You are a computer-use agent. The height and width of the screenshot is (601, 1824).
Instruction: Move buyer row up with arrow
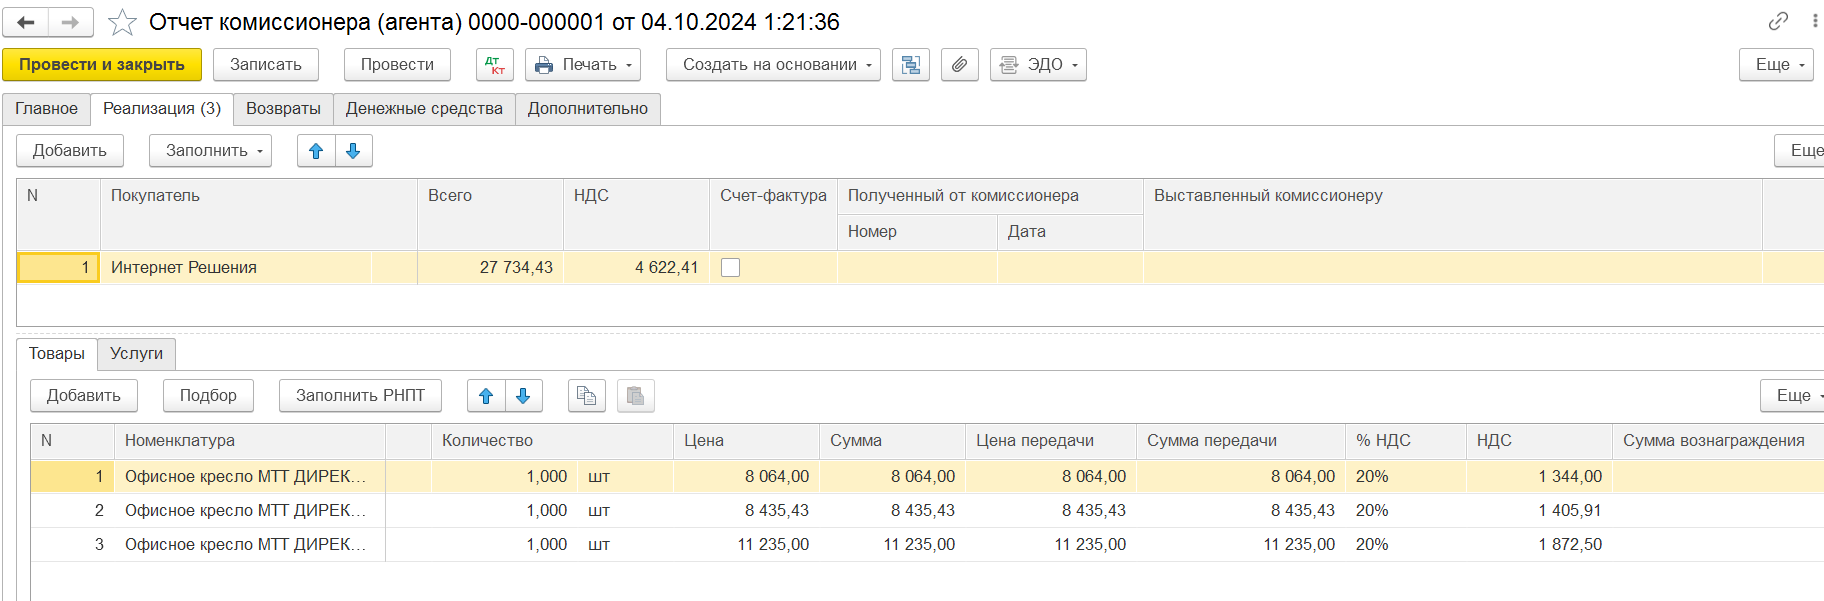pyautogui.click(x=316, y=151)
